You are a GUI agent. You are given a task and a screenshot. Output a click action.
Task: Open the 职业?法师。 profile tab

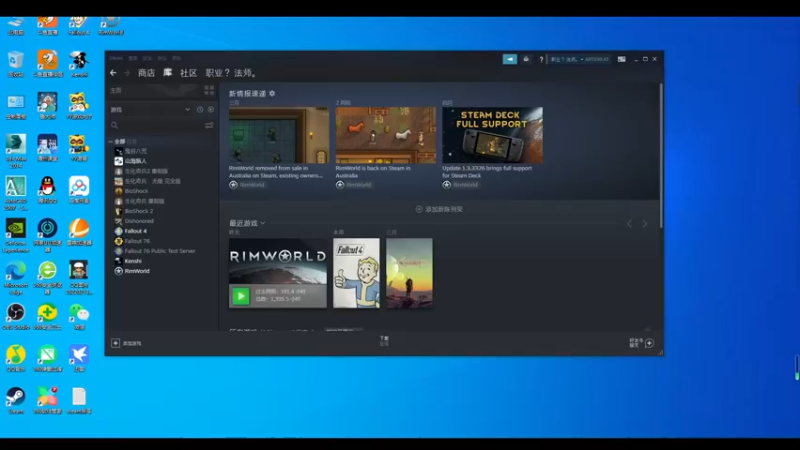[232, 73]
